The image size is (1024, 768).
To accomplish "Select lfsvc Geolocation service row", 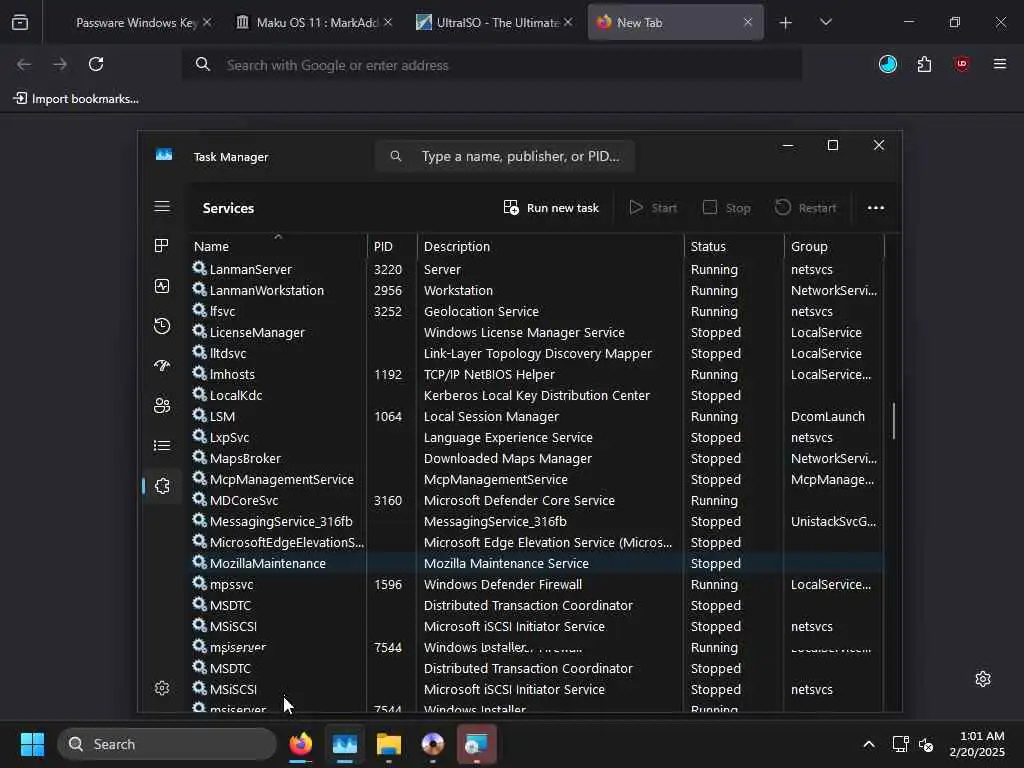I will click(x=536, y=311).
